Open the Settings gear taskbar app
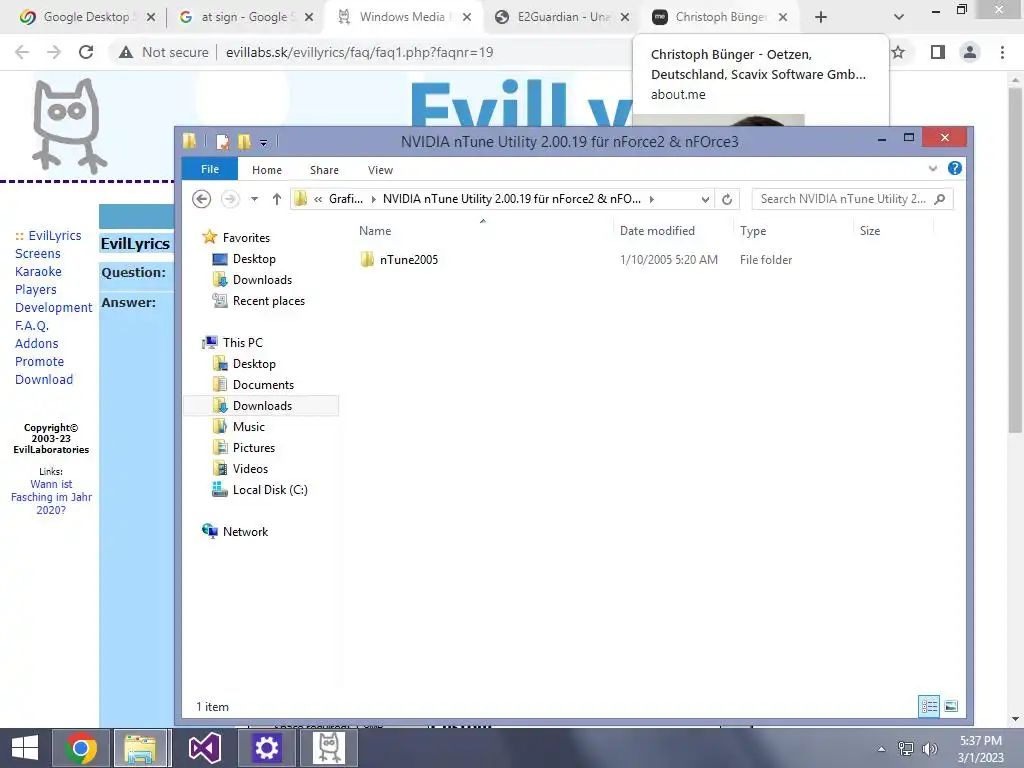This screenshot has height=768, width=1024. click(266, 748)
